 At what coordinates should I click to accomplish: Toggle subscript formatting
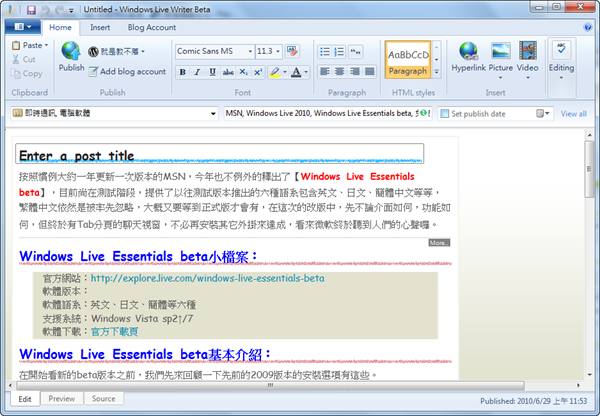point(243,72)
